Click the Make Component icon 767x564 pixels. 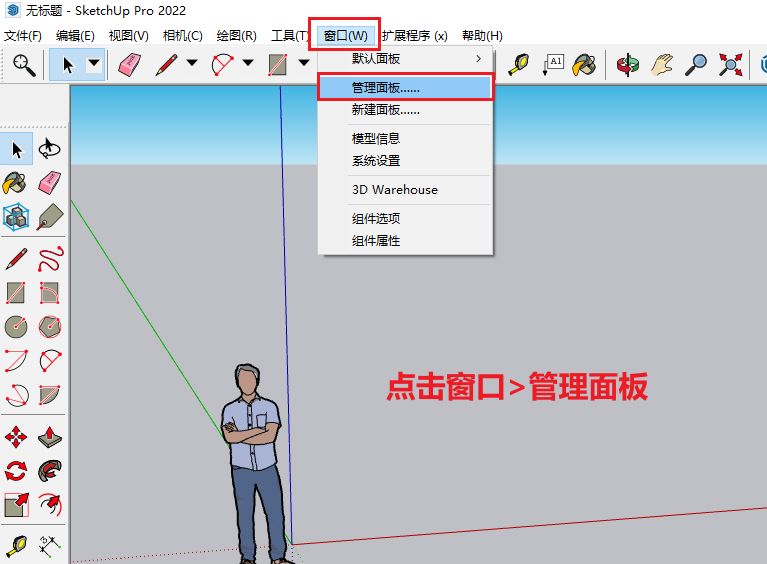(16, 216)
